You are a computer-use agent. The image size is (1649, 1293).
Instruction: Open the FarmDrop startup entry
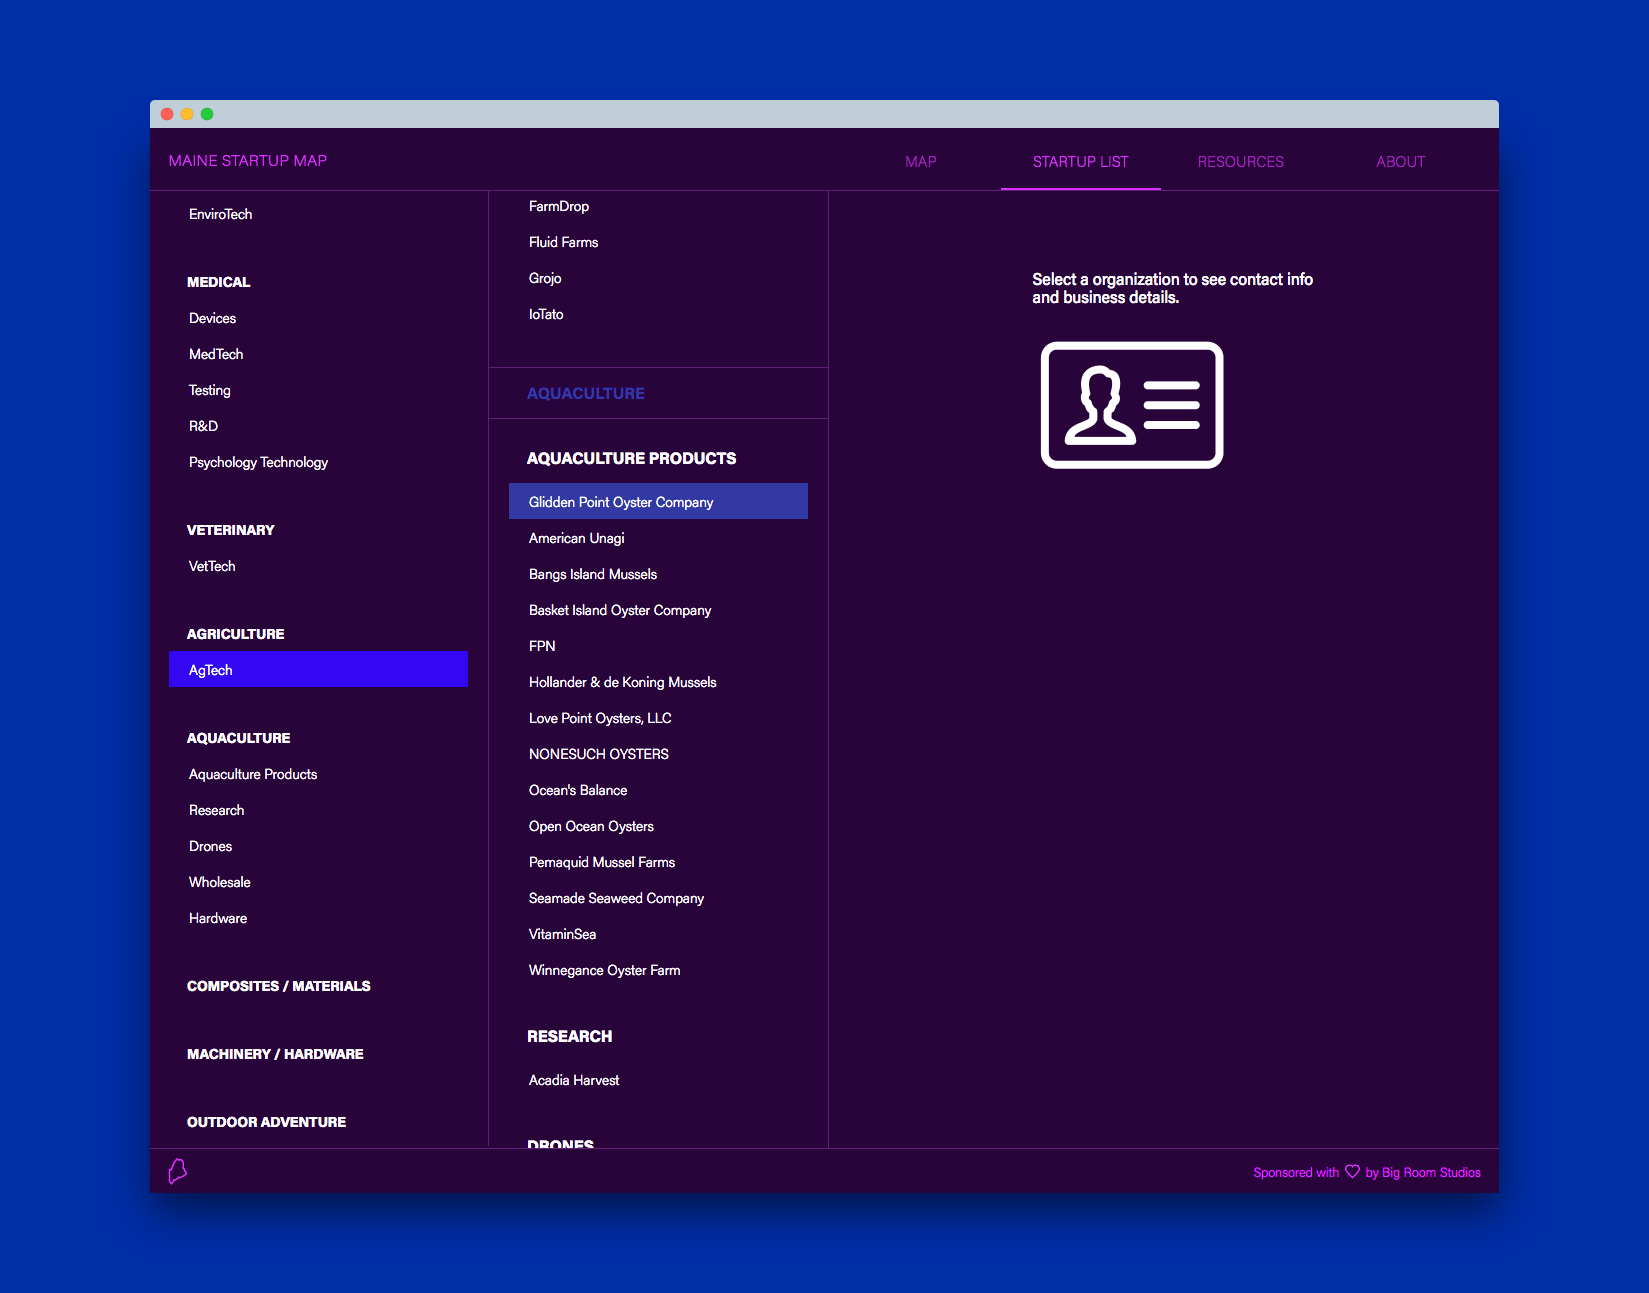[x=559, y=206]
